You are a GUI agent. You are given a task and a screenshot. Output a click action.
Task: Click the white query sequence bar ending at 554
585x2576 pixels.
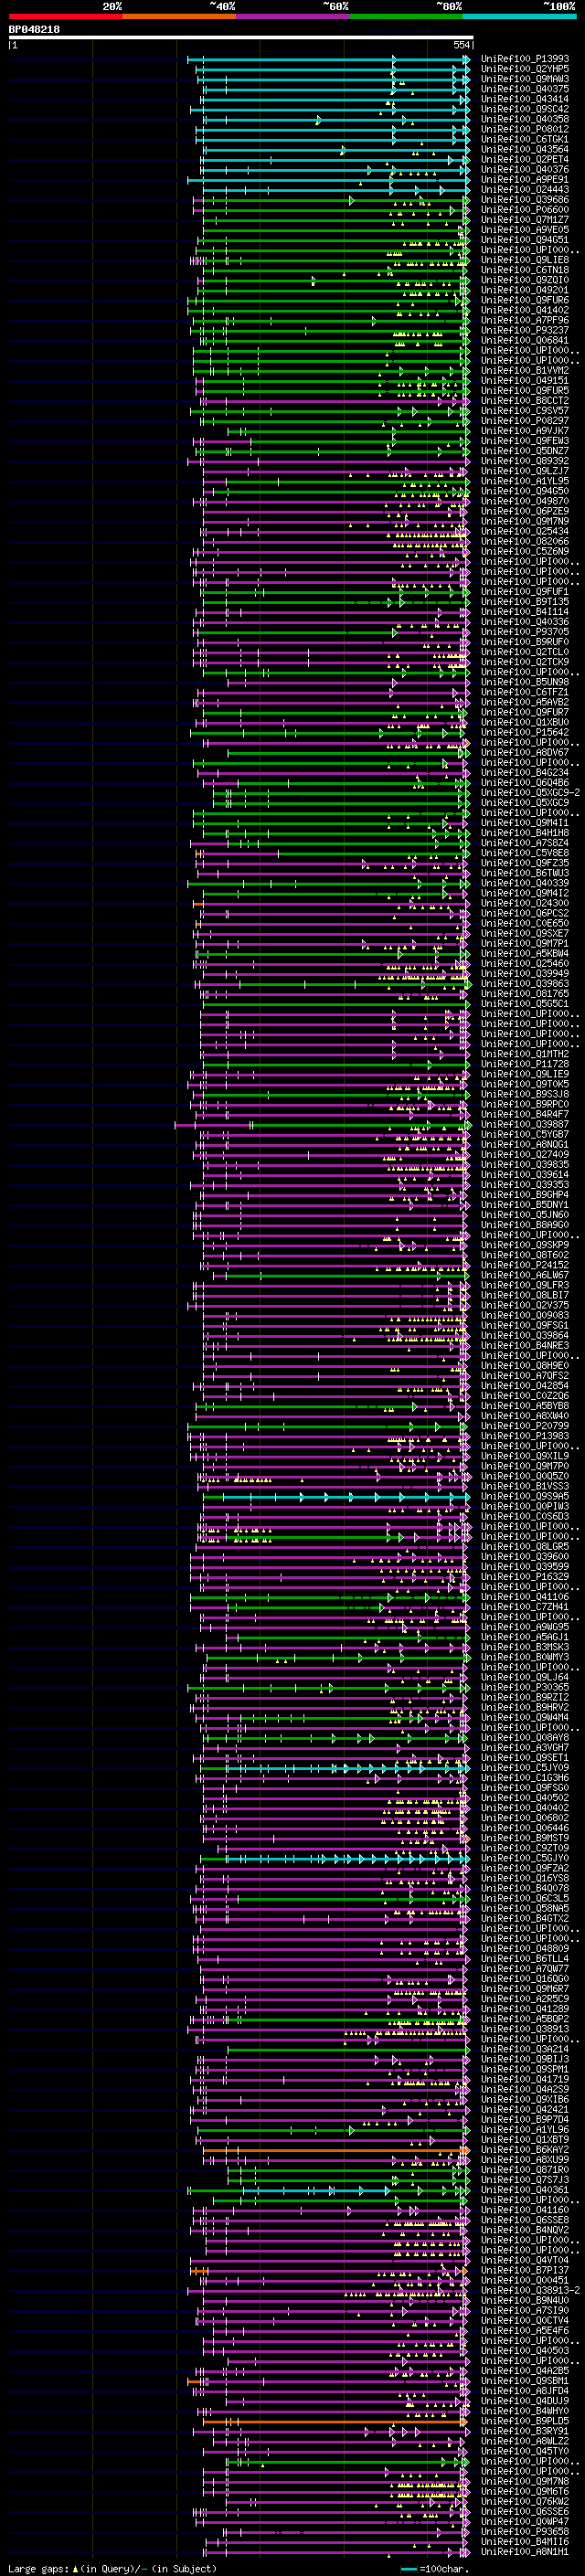241,38
